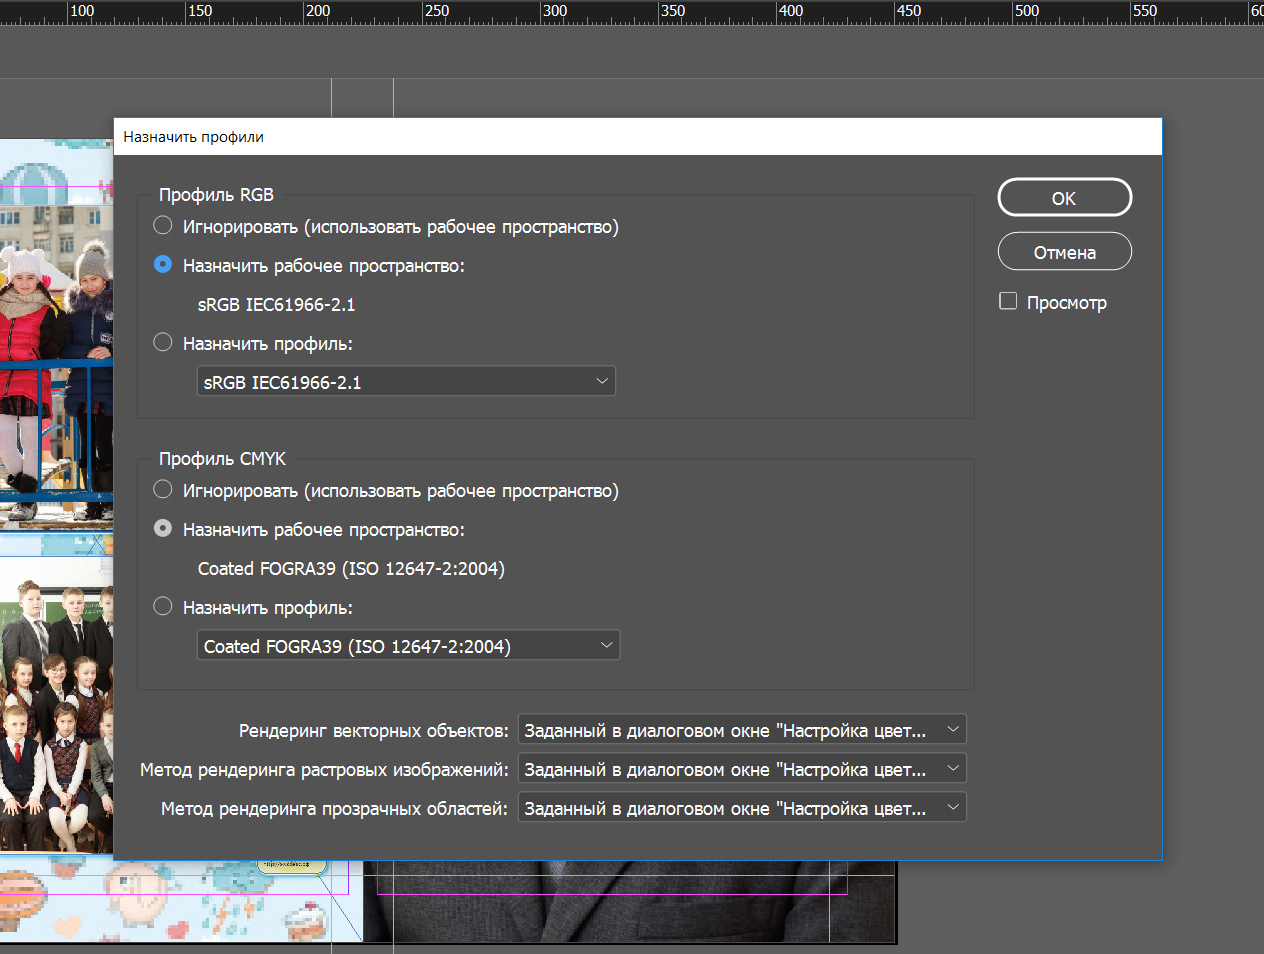Select CMYK Назначить профиль radio

coord(163,607)
